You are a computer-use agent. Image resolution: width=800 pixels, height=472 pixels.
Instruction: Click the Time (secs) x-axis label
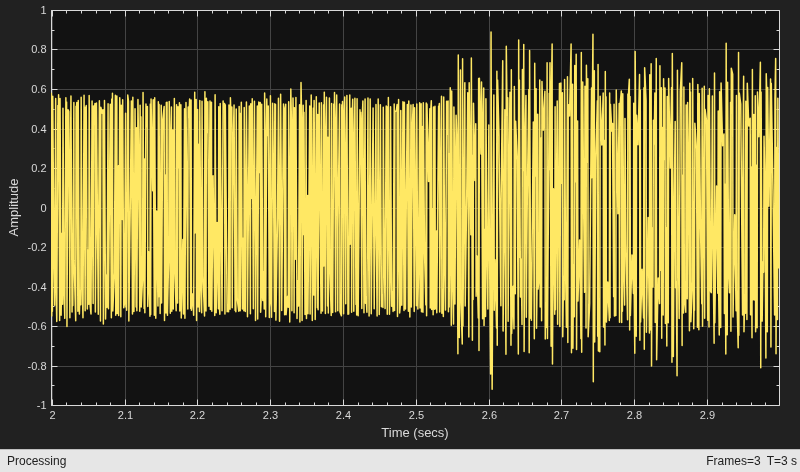pos(415,433)
